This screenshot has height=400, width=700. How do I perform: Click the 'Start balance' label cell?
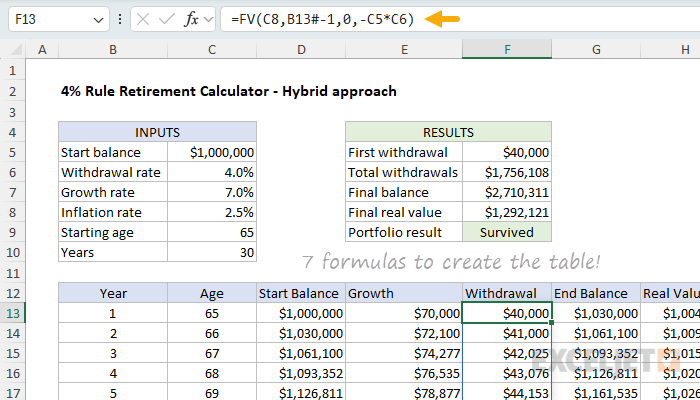click(113, 152)
